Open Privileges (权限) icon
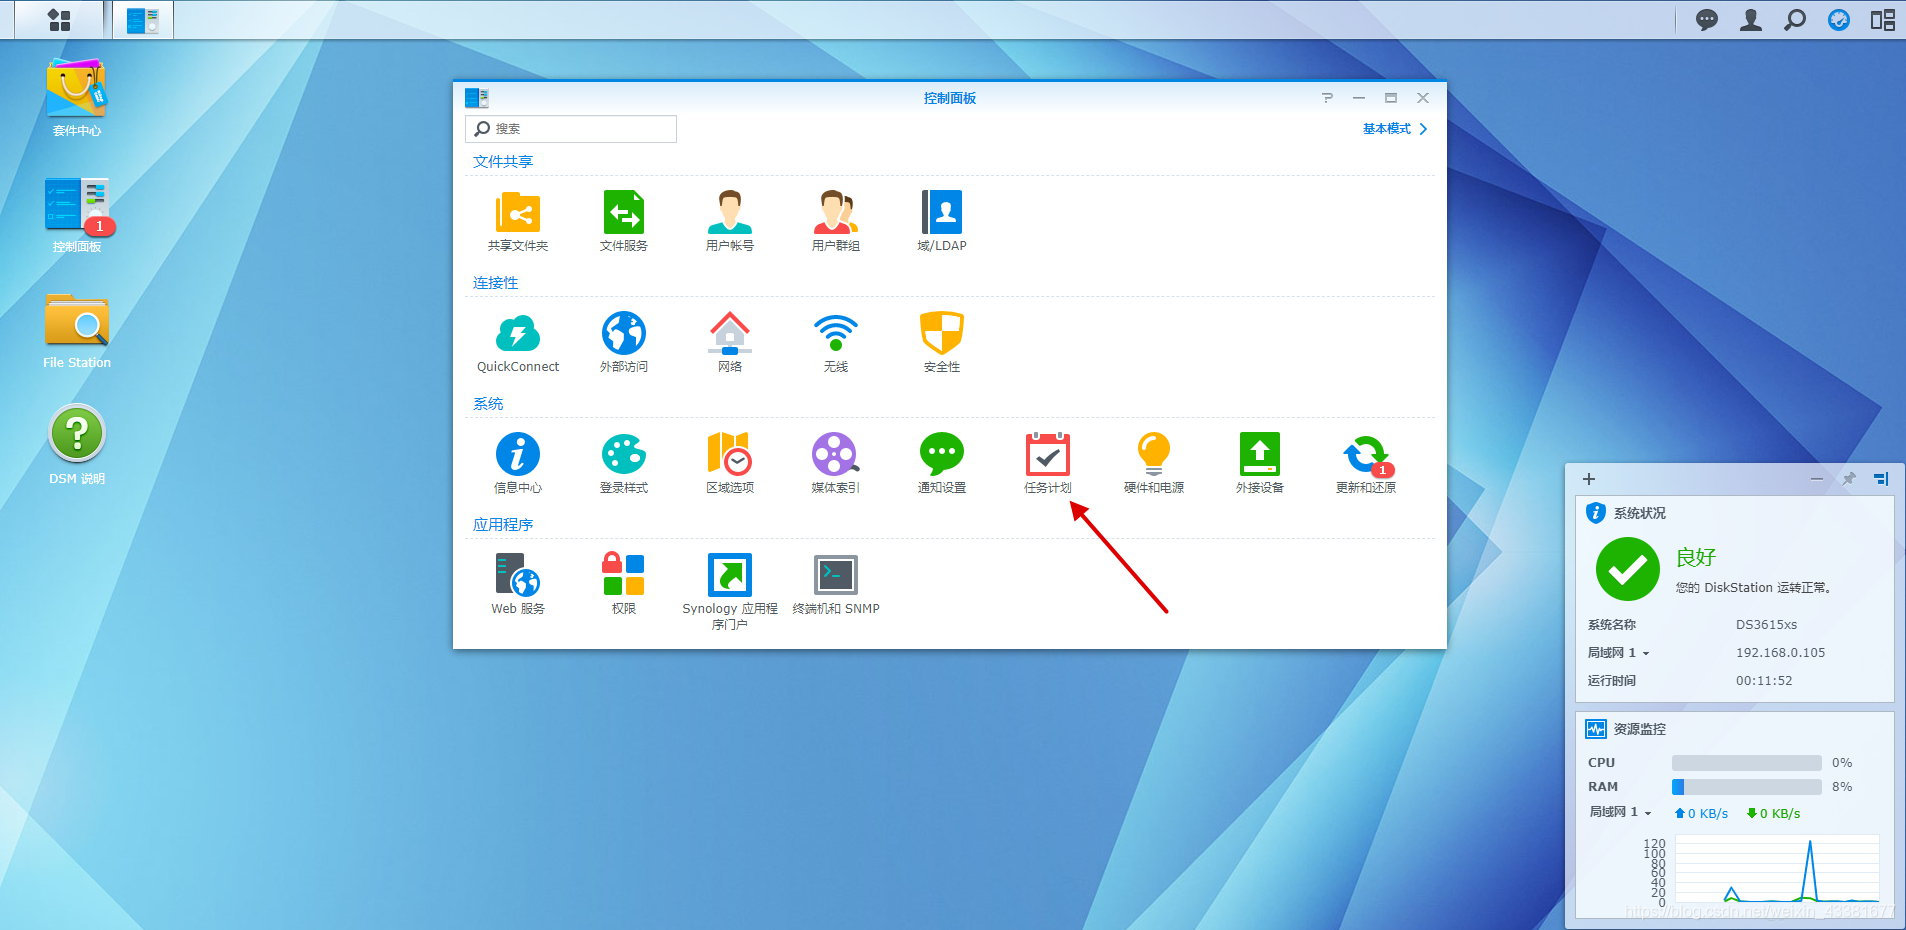The height and width of the screenshot is (930, 1906). tap(624, 576)
